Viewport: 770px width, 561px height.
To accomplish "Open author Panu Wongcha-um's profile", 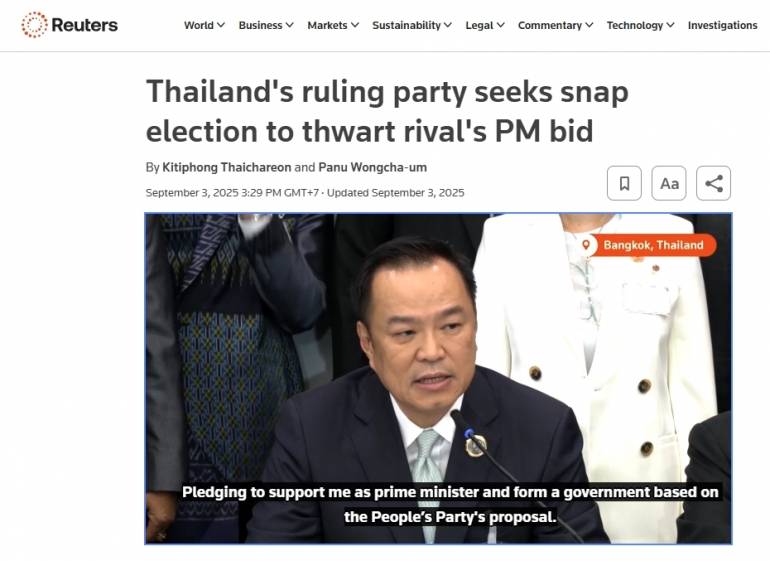I will (373, 168).
